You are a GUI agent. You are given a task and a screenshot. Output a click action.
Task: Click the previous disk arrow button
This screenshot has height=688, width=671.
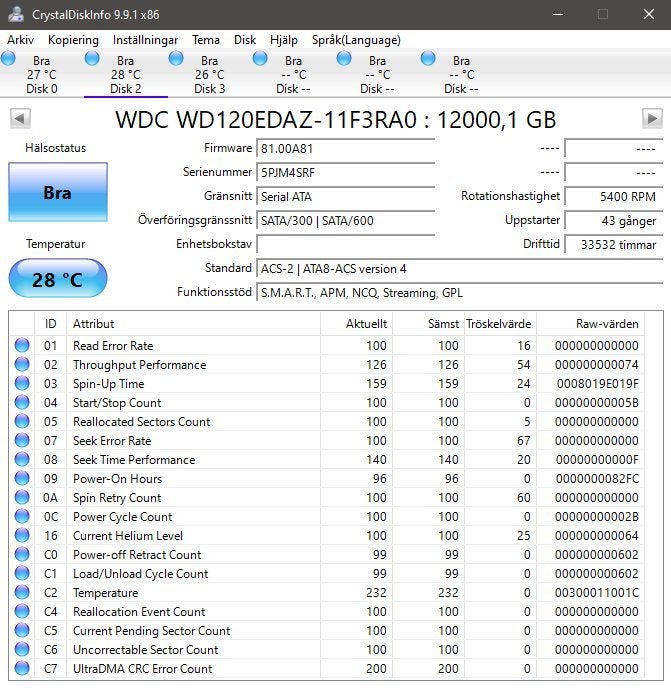[20, 118]
